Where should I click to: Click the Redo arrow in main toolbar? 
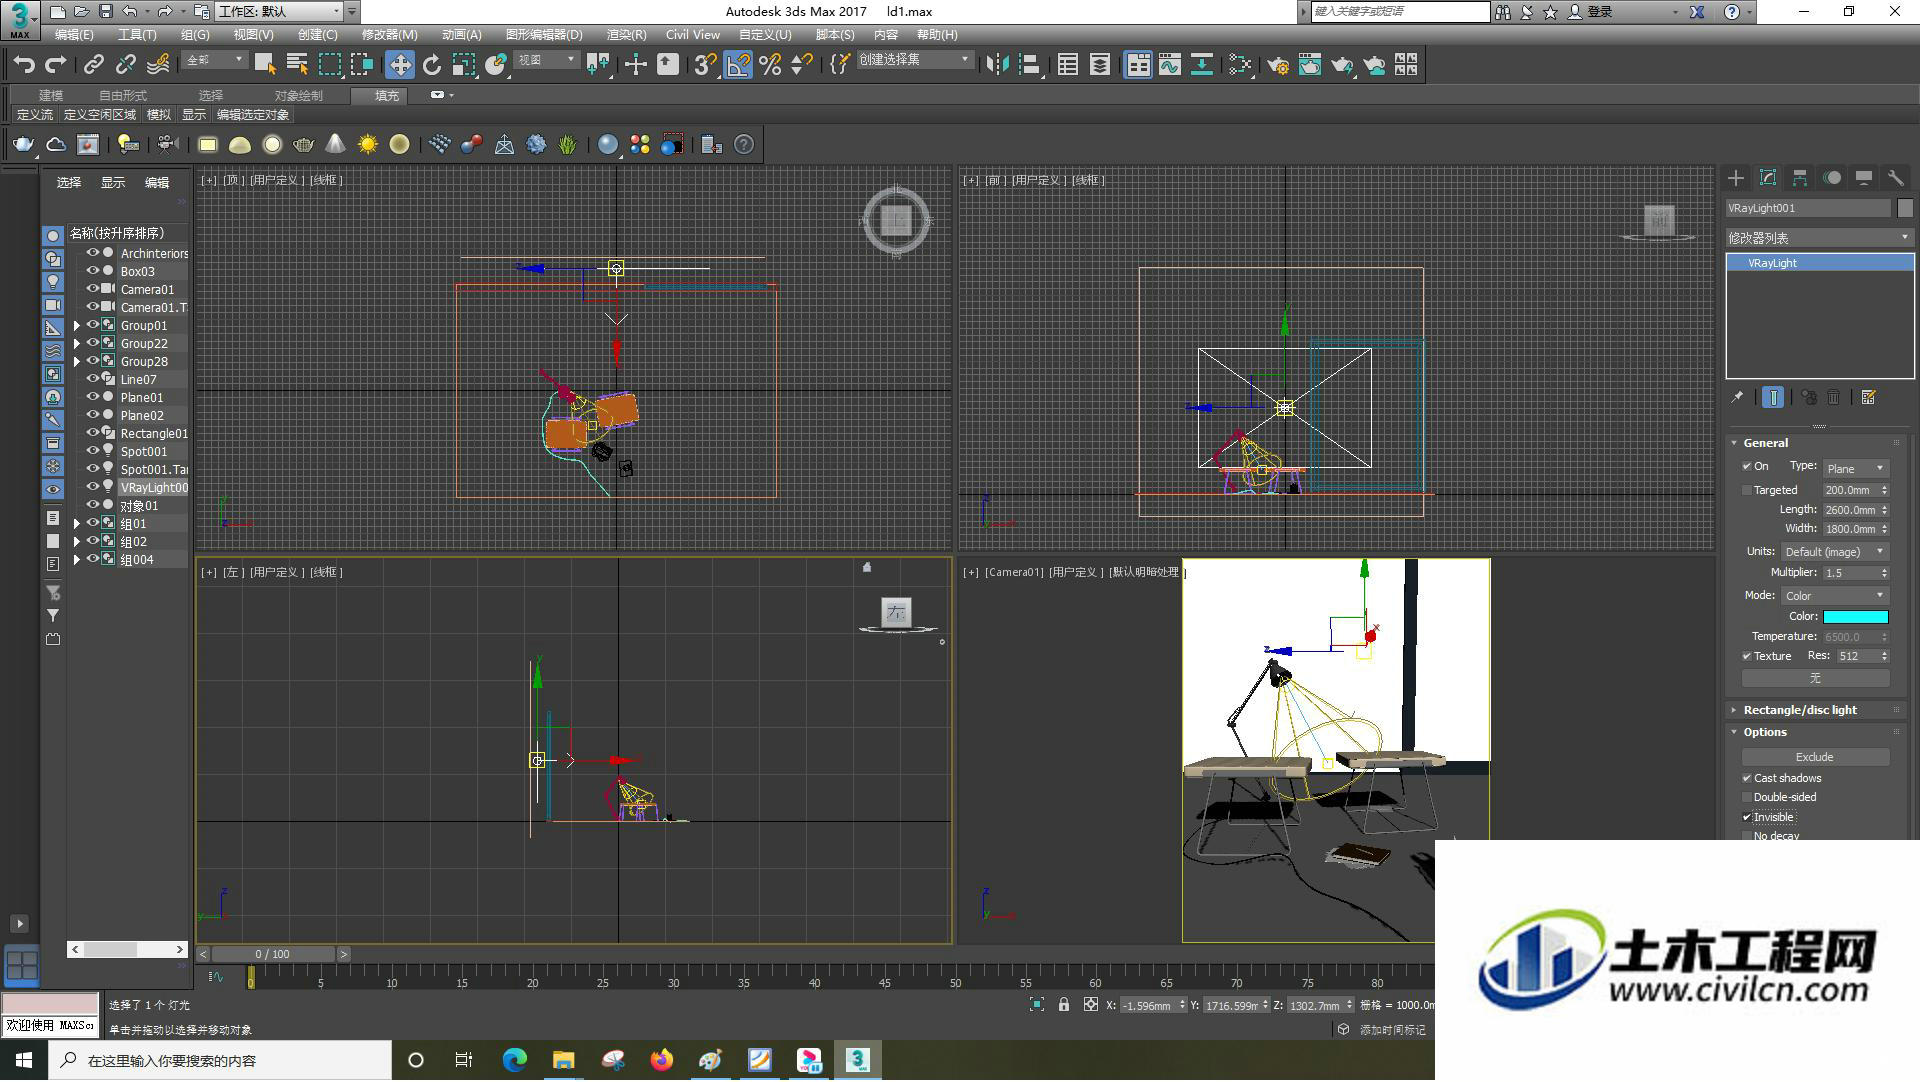56,65
